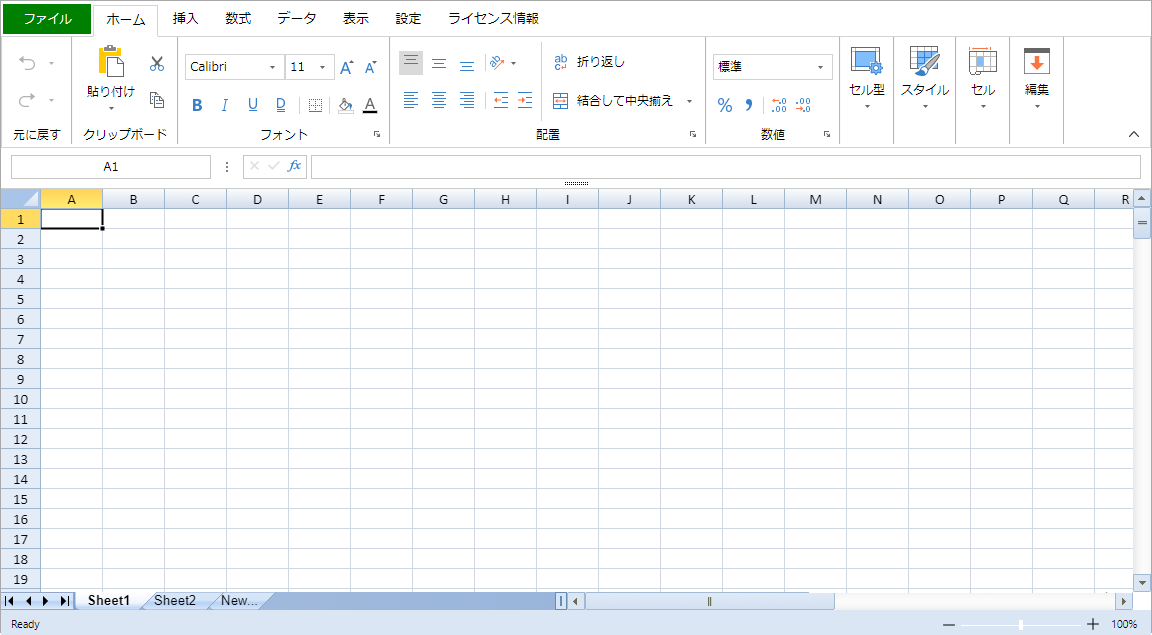Viewport: 1152px width, 635px height.
Task: Open the 標準 number format dropdown
Action: (x=820, y=67)
